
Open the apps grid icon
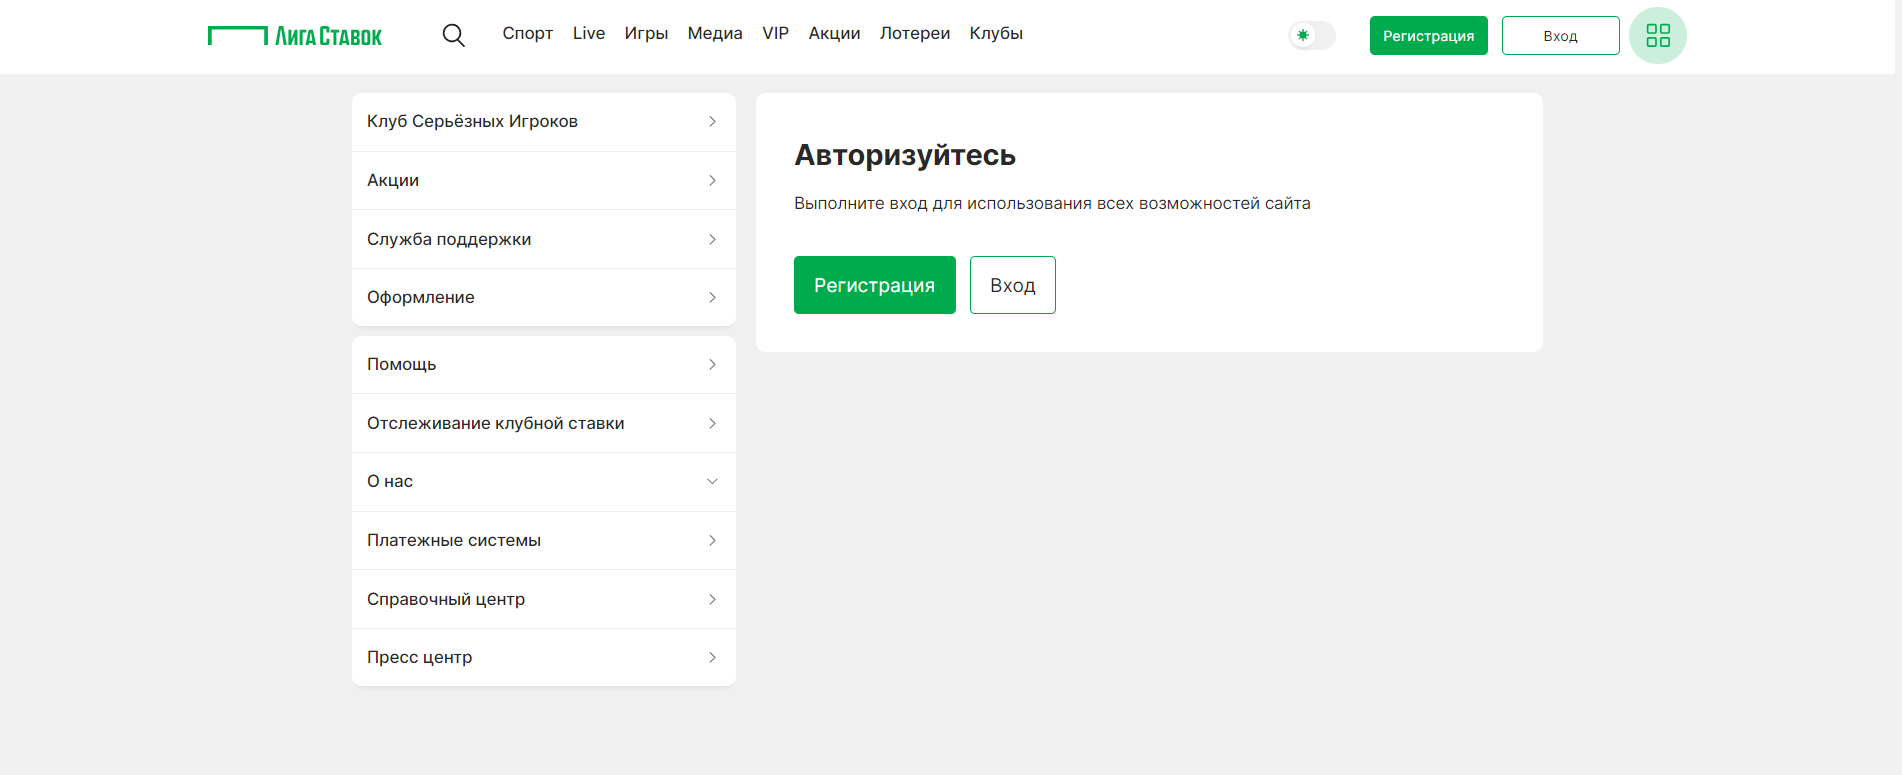pyautogui.click(x=1657, y=36)
